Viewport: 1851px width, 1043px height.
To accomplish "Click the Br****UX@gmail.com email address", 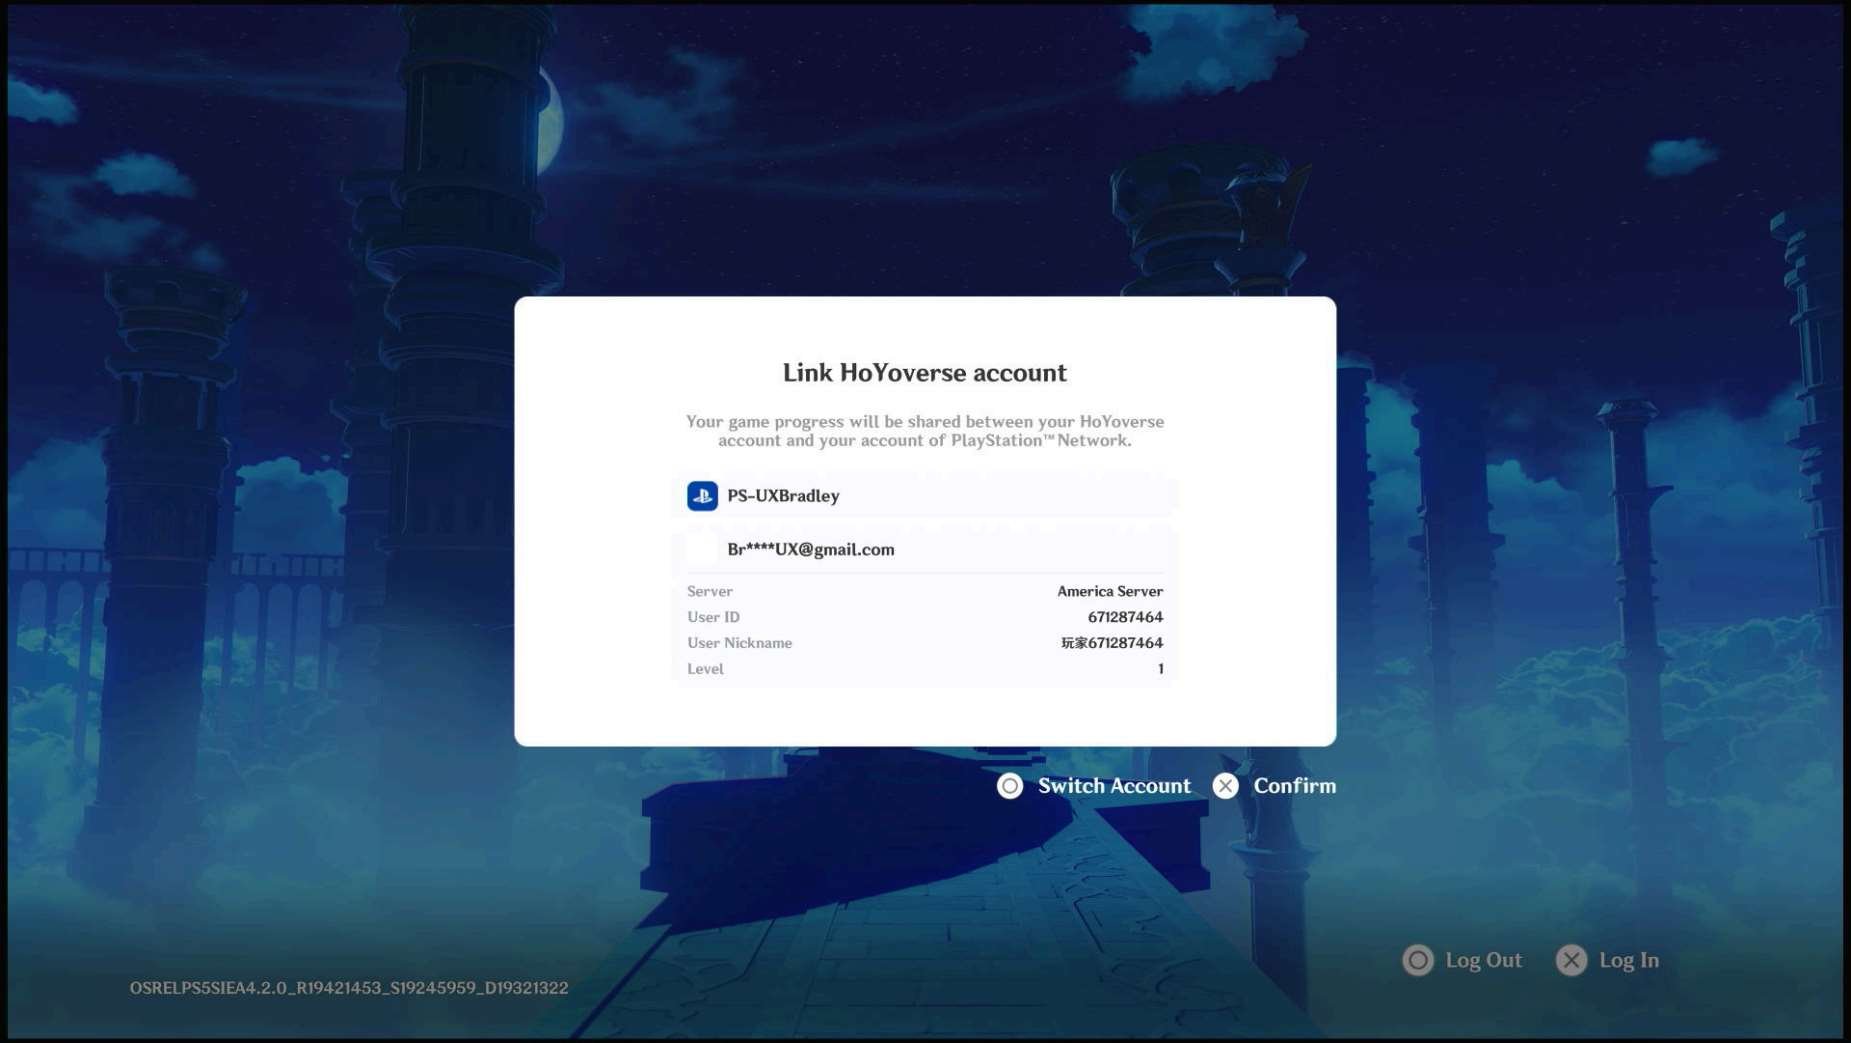I will click(x=811, y=549).
